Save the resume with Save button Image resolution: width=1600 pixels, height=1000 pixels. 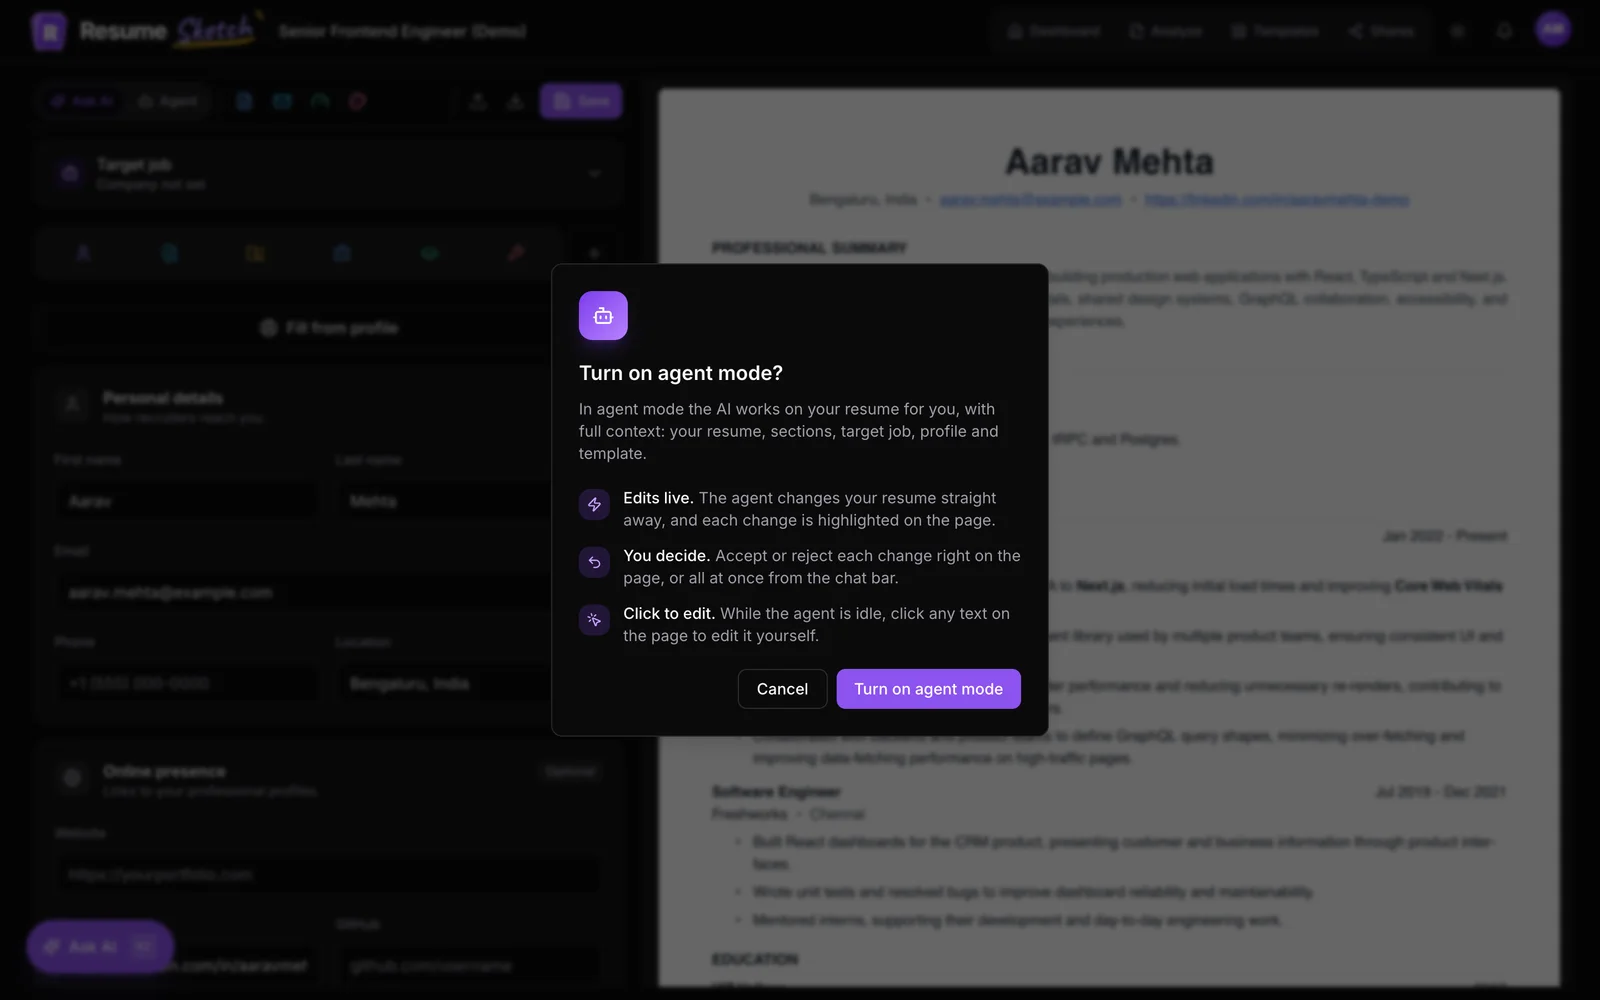[x=581, y=101]
